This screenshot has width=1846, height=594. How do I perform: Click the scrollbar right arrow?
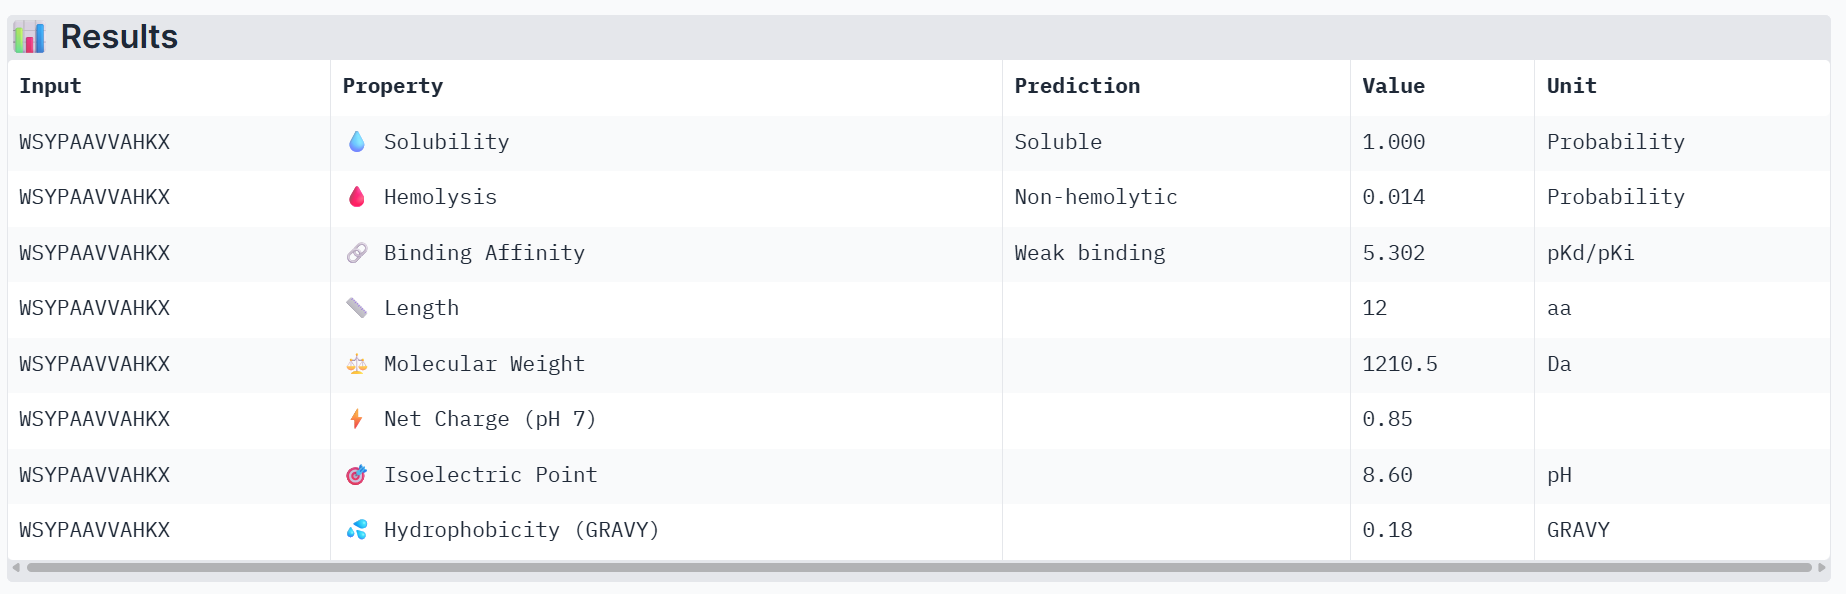coord(1822,567)
